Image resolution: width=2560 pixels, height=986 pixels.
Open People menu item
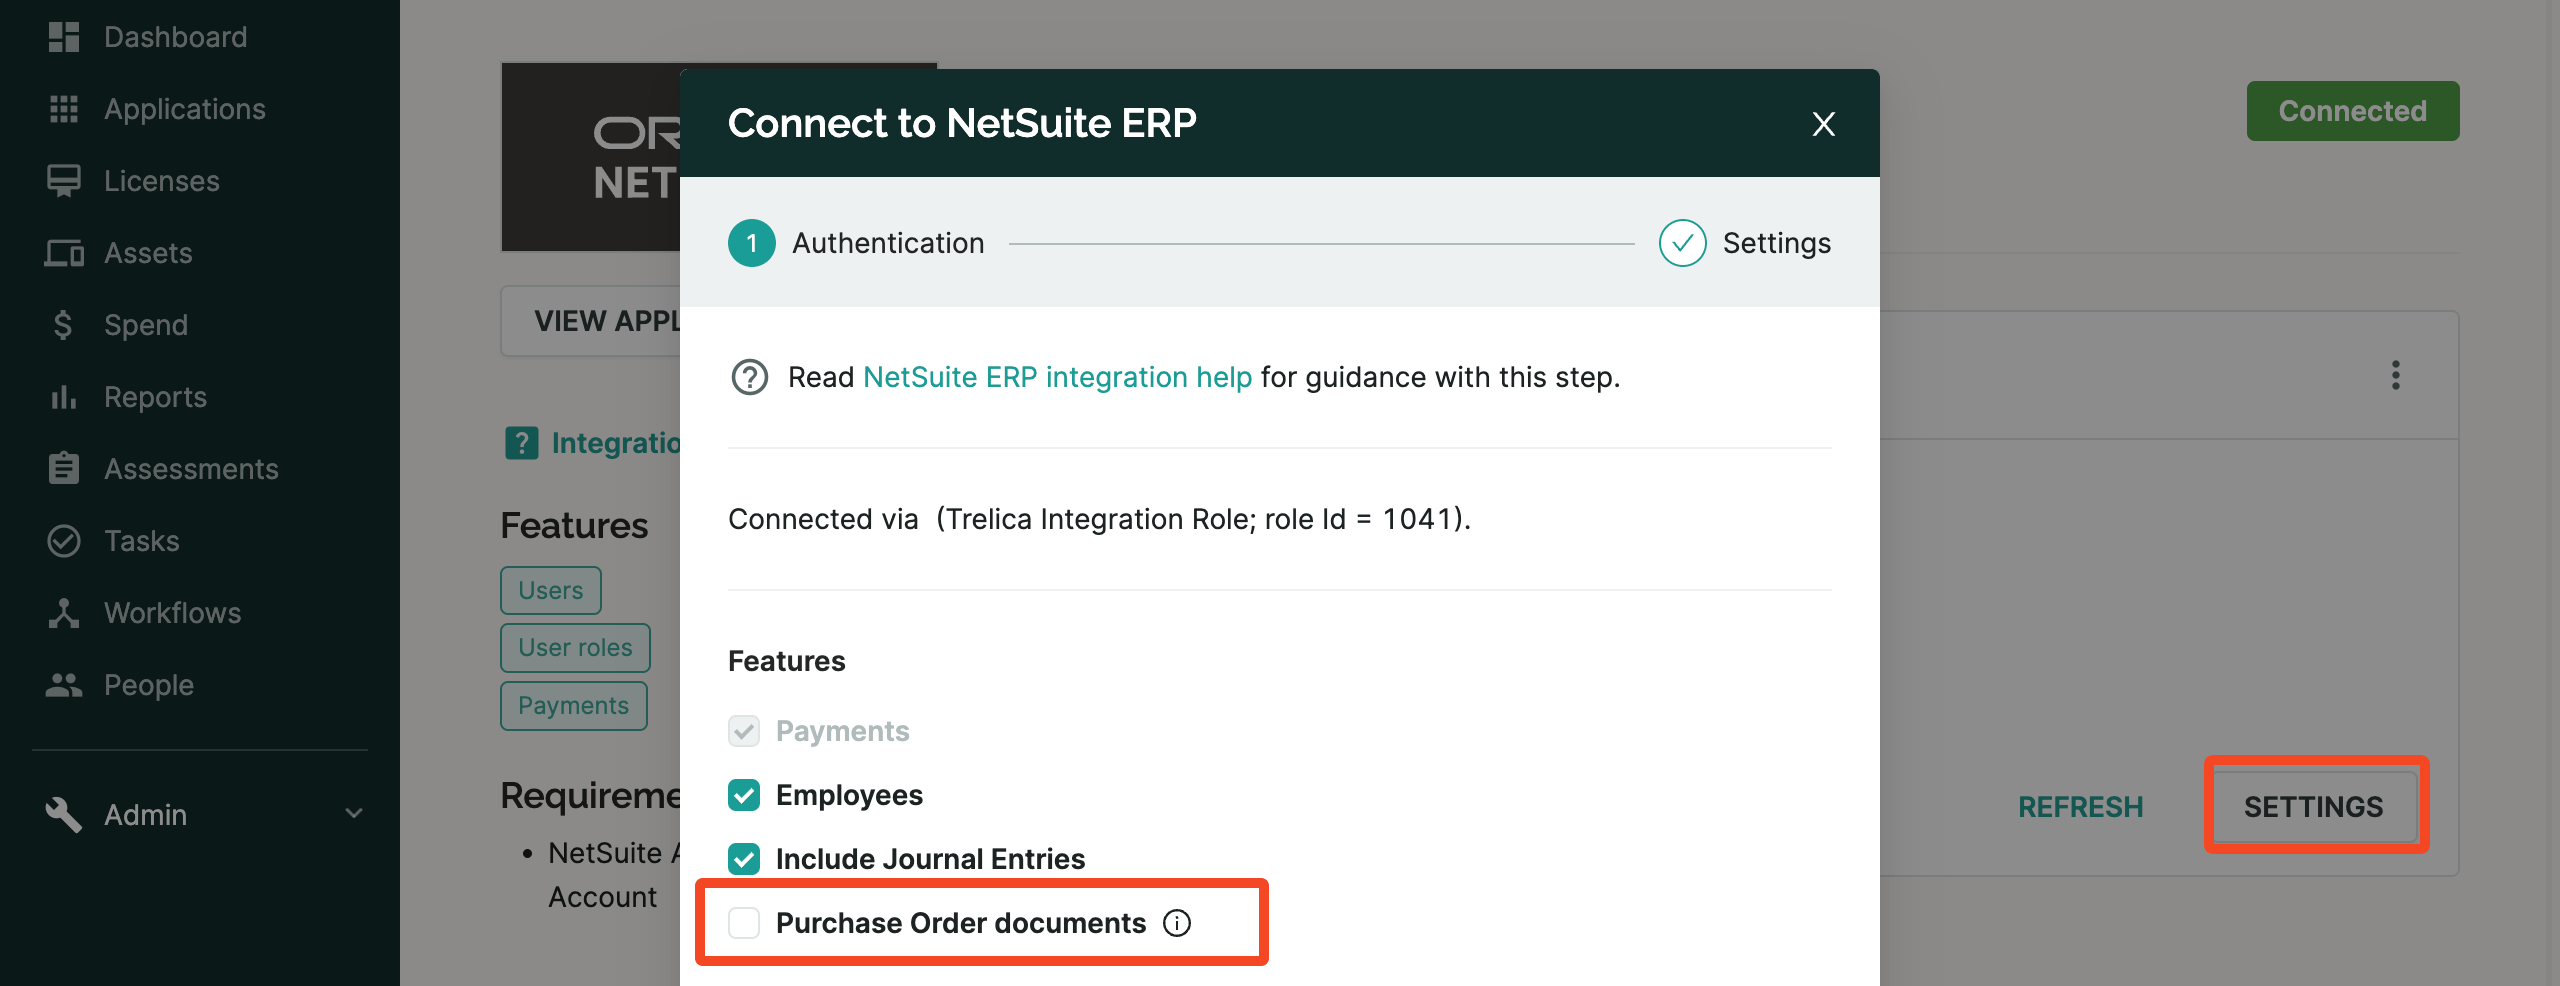point(149,685)
